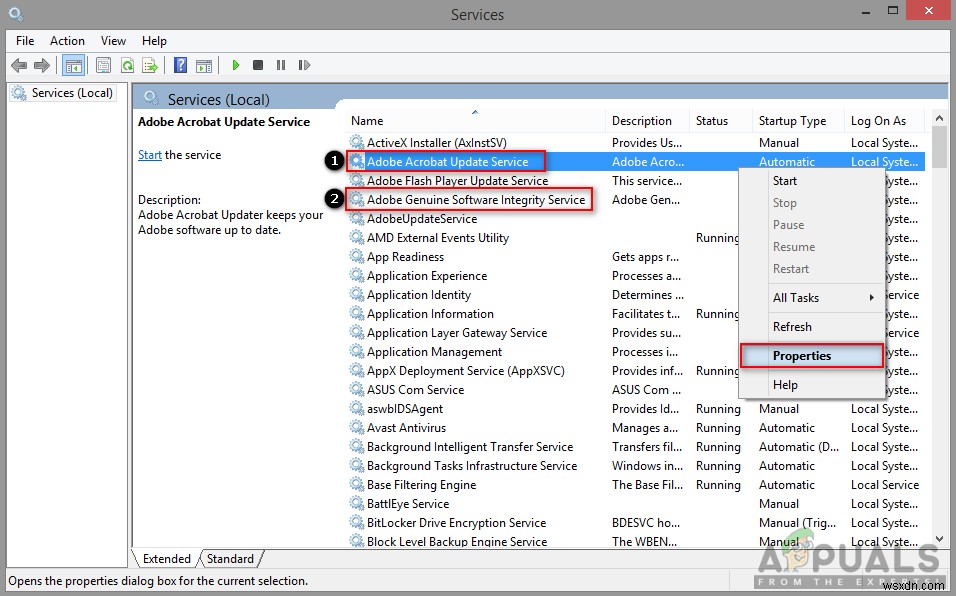Stop the service using the stop icon
The height and width of the screenshot is (596, 956).
click(258, 65)
